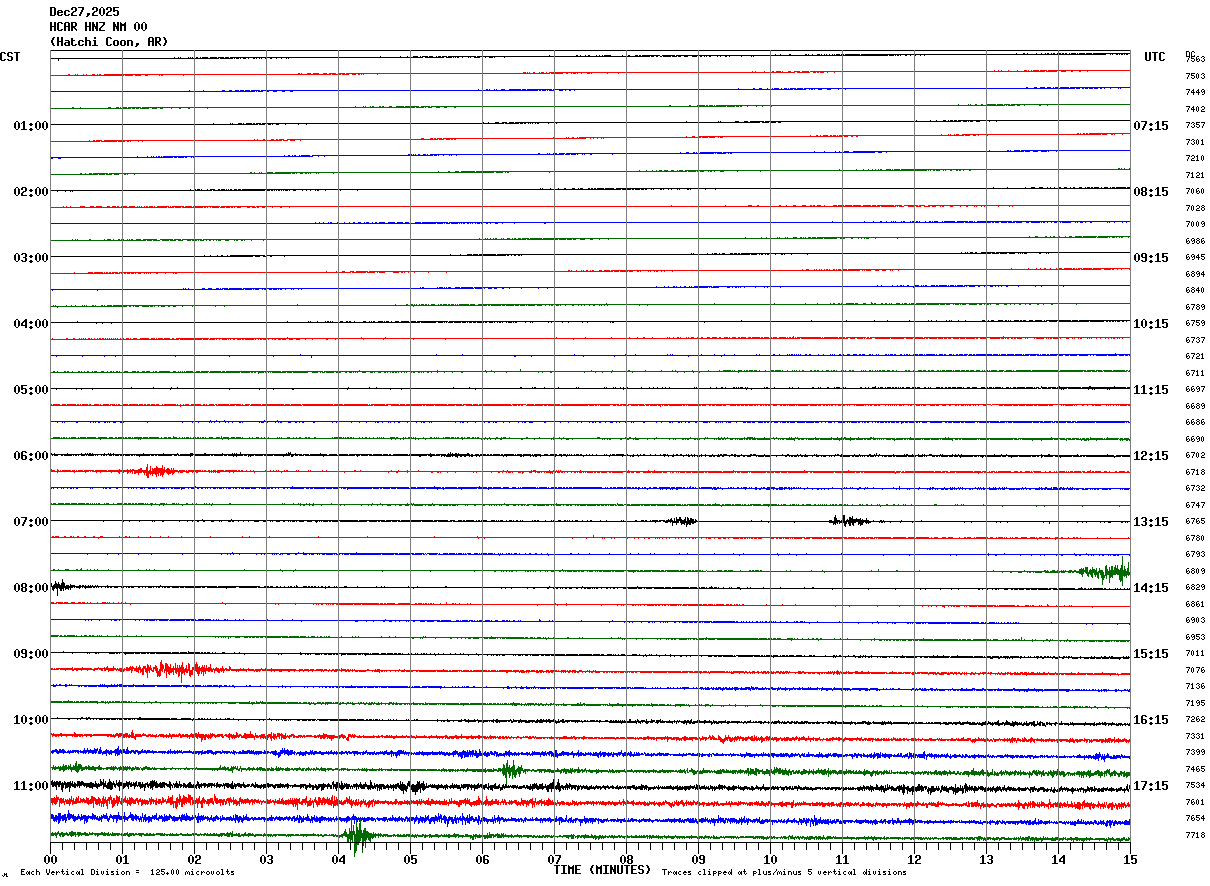Select the 17:15 UTC time marker

[x=1151, y=786]
